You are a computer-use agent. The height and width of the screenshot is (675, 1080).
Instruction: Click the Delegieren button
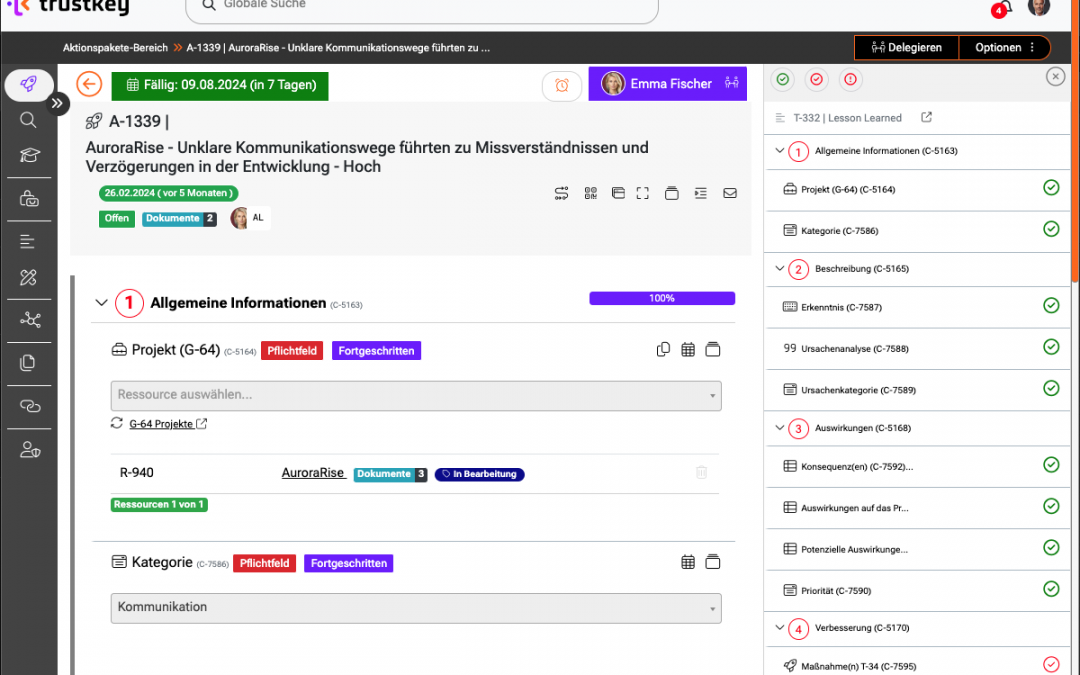tap(906, 47)
